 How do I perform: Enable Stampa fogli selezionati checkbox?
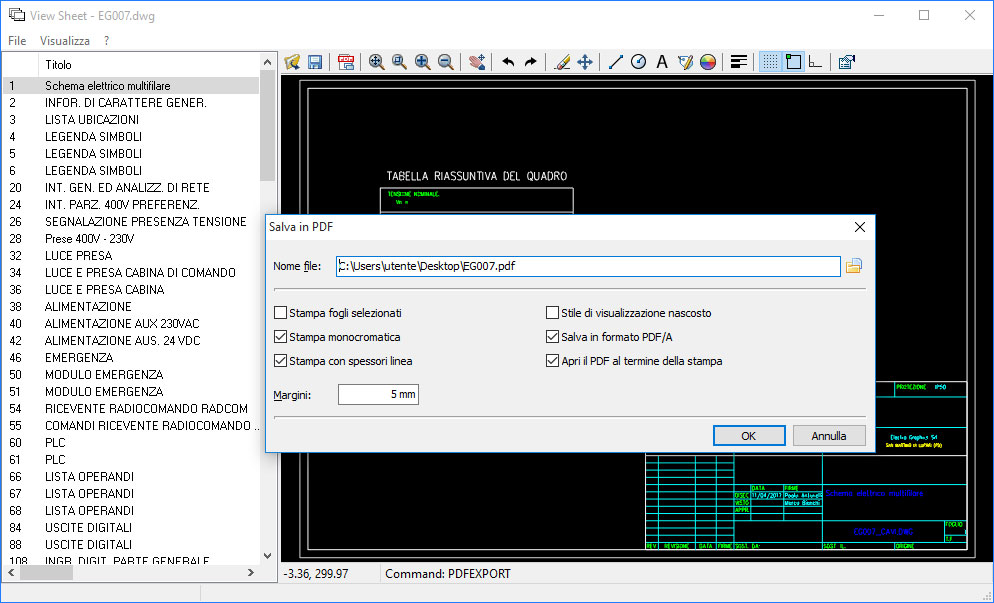coord(280,313)
